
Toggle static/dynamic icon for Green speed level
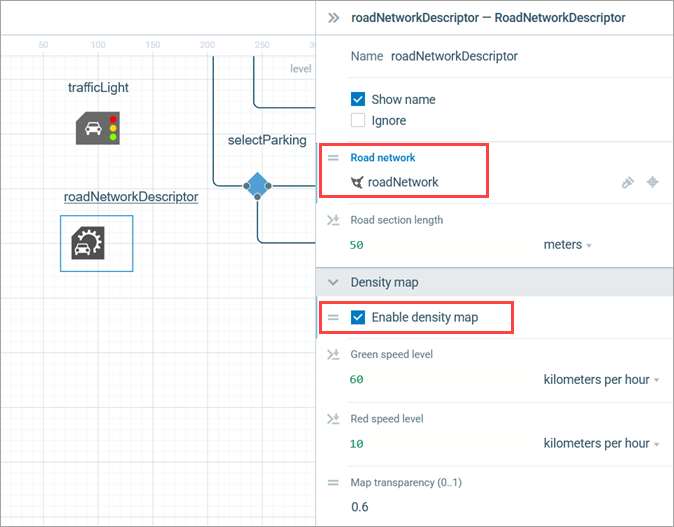tap(333, 354)
